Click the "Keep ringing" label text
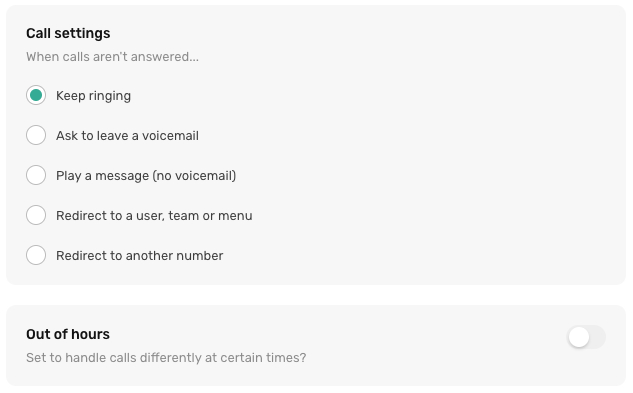 pyautogui.click(x=93, y=96)
